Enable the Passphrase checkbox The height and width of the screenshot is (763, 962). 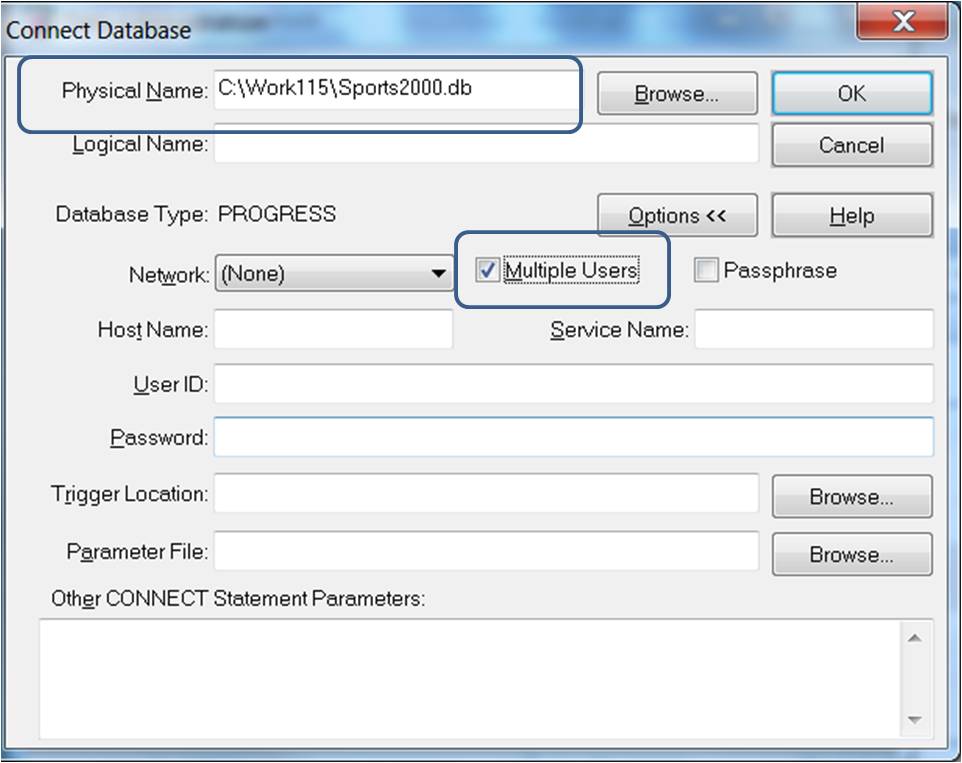706,270
